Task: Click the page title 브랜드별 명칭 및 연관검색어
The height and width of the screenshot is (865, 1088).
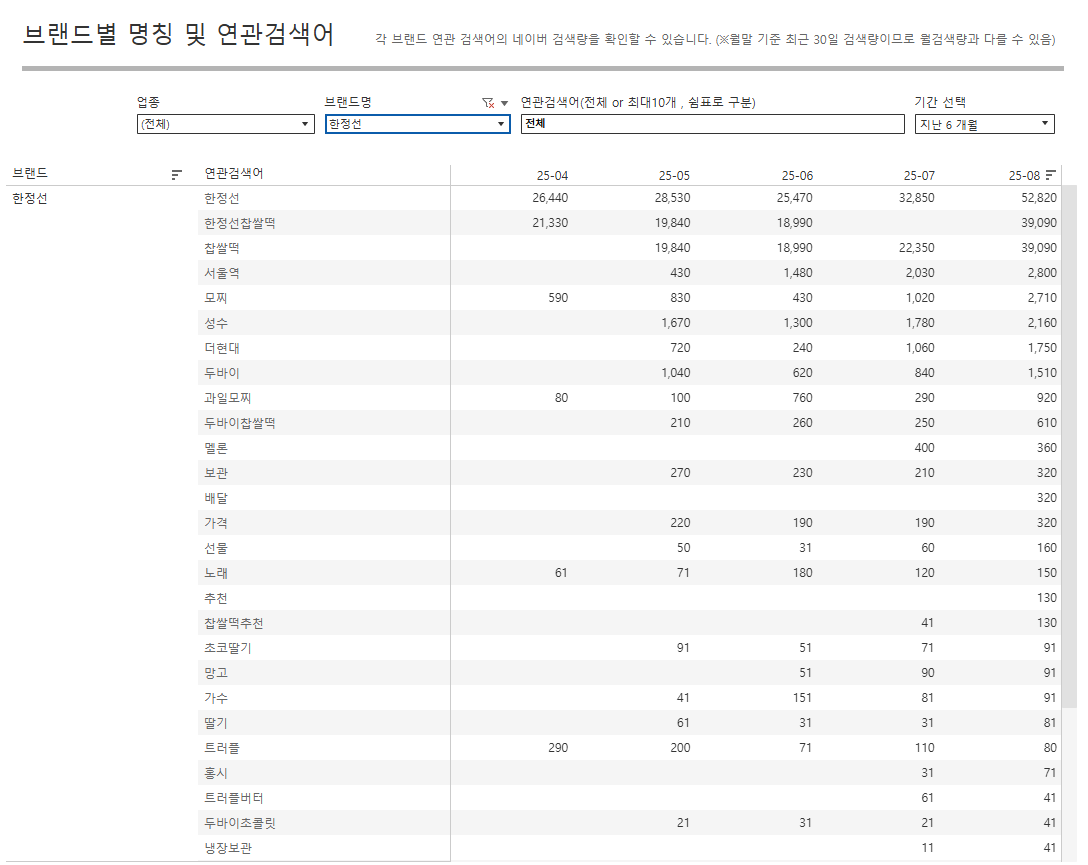Action: (x=178, y=34)
